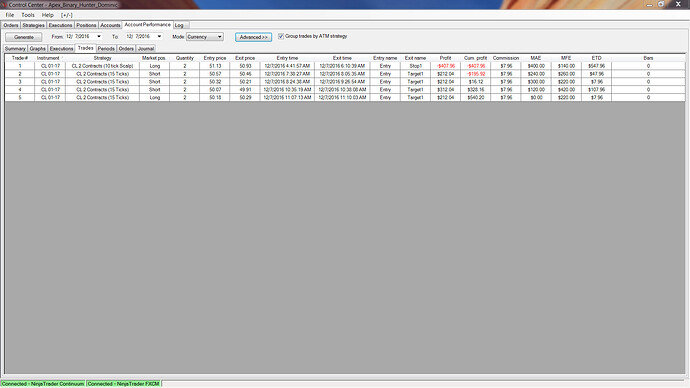Image resolution: width=690 pixels, height=388 pixels.
Task: Sort by the Profit column header
Action: 445,58
